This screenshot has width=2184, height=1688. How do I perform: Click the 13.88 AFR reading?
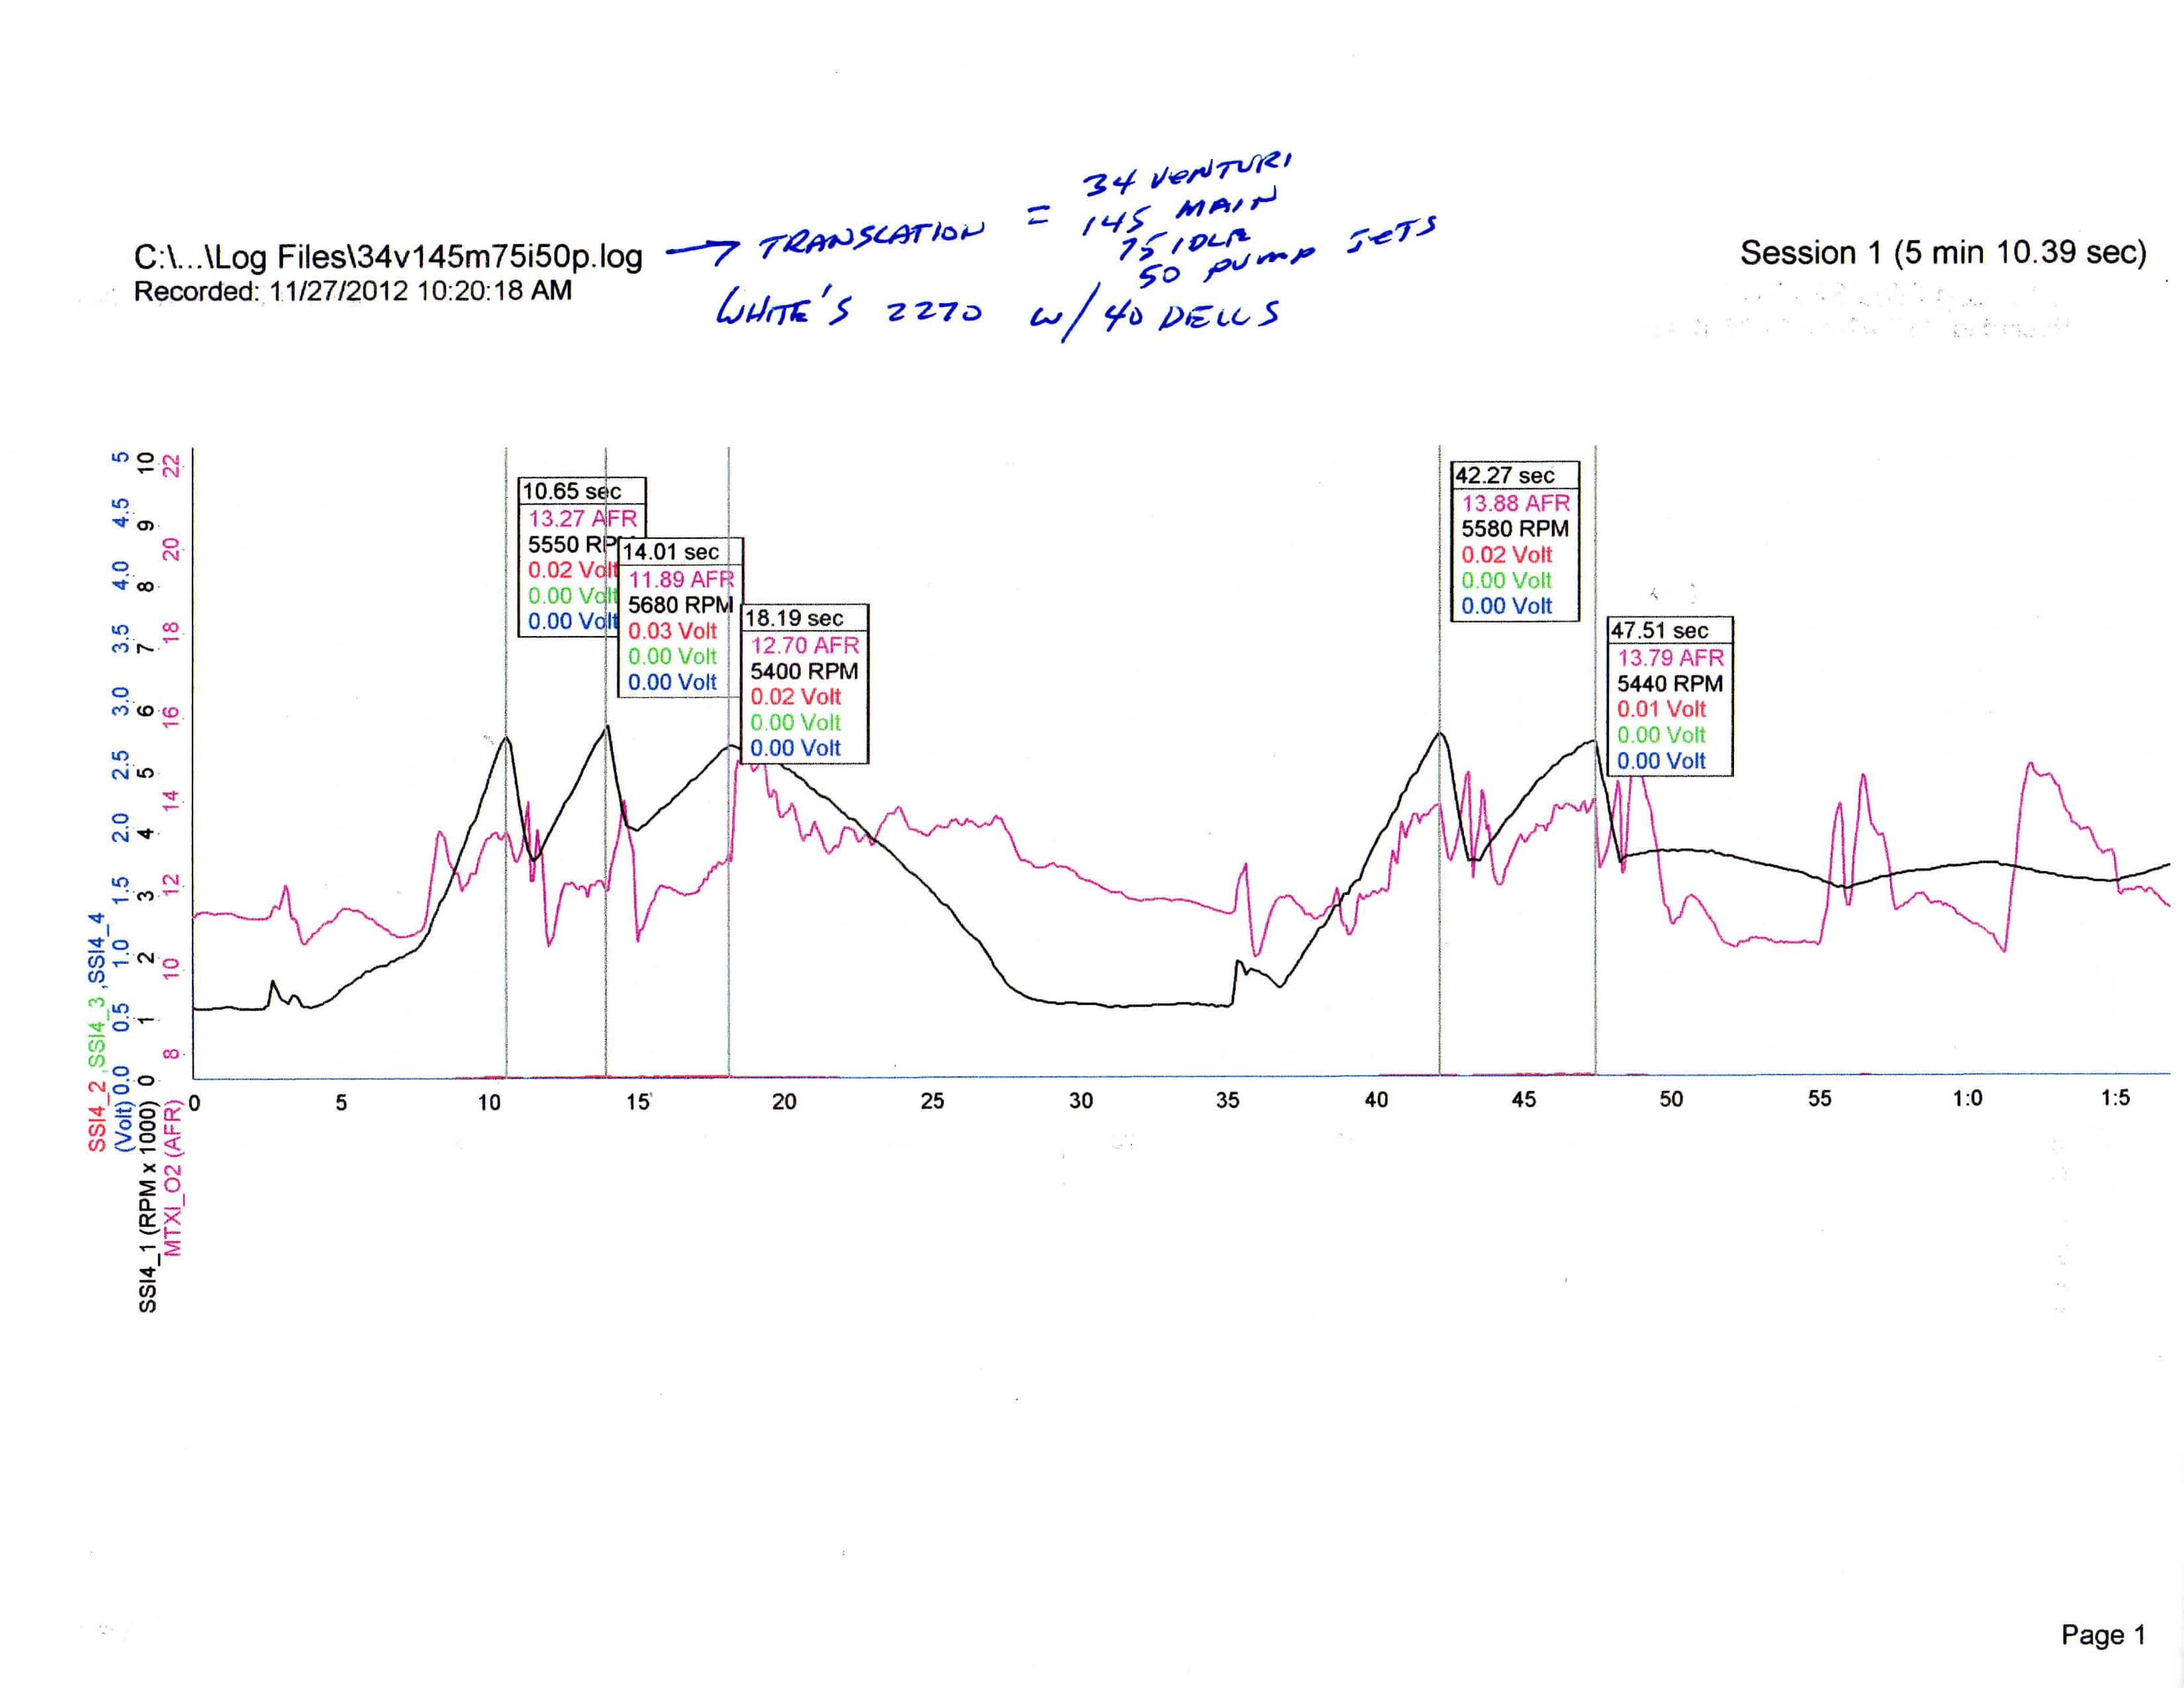coord(1516,503)
